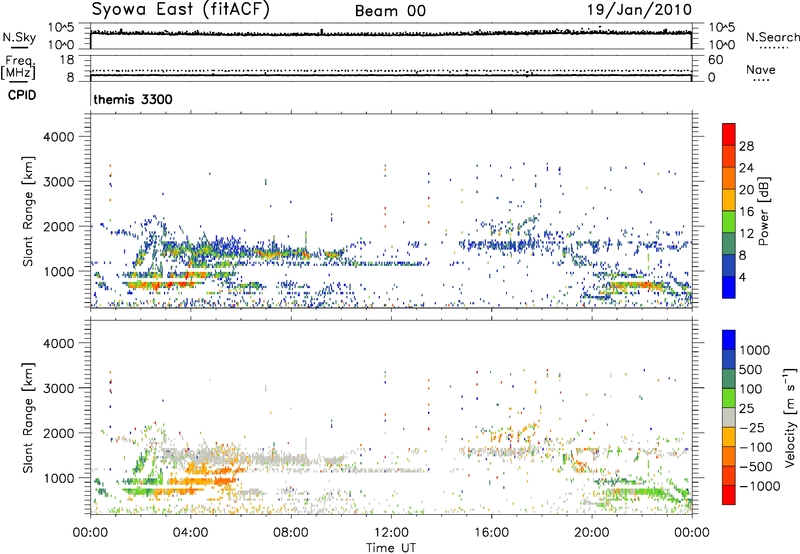The height and width of the screenshot is (554, 800).
Task: Click the 'N.Sky' legend label
Action: (x=19, y=37)
